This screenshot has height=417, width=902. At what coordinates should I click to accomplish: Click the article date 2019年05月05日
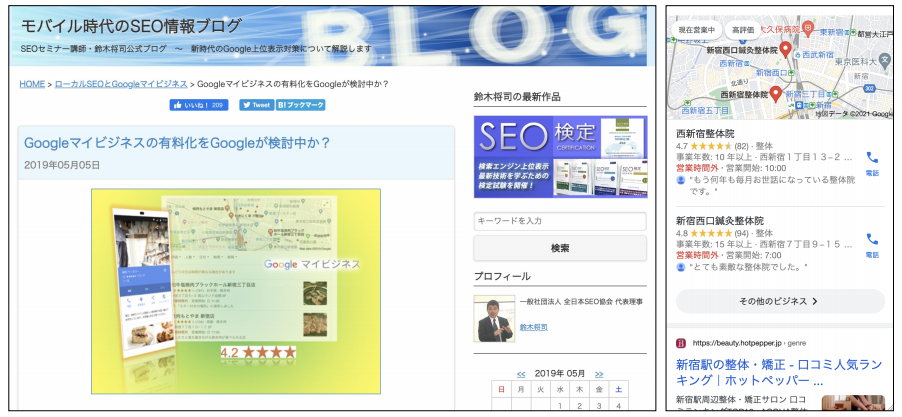point(62,165)
